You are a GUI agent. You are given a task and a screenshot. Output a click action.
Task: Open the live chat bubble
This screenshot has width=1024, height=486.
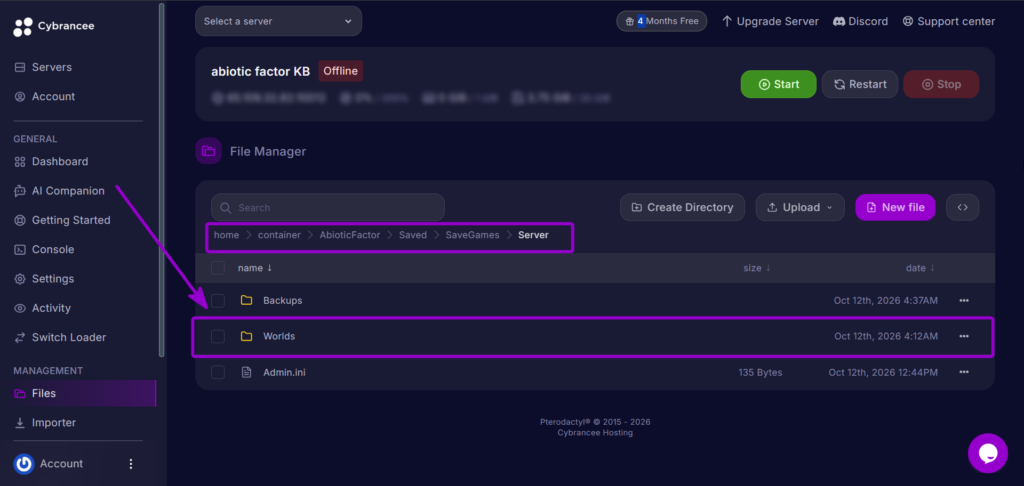point(987,453)
